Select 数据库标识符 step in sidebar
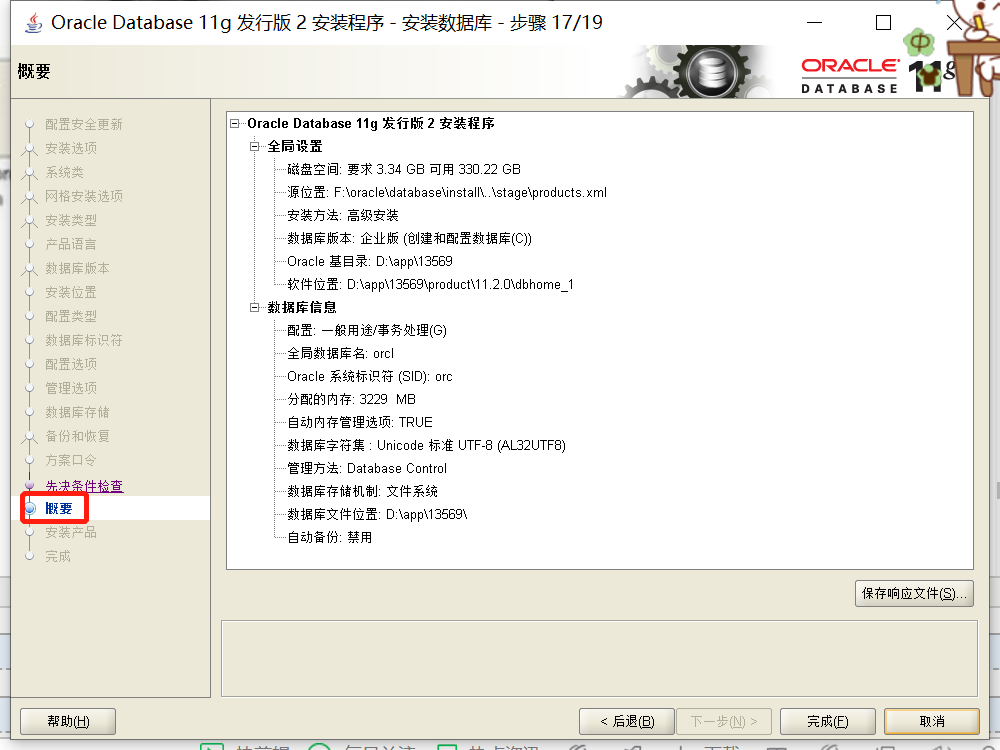Viewport: 1000px width, 750px height. coord(84,341)
